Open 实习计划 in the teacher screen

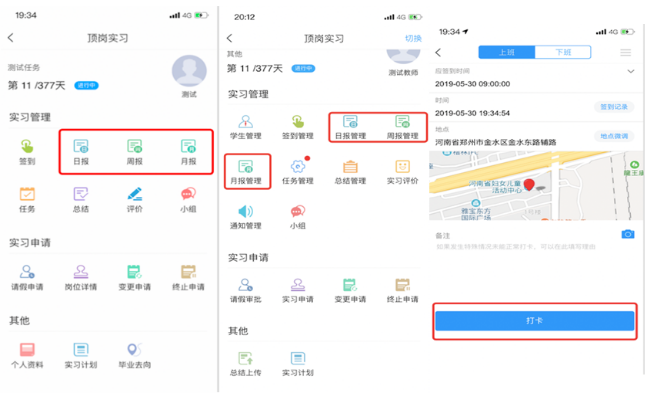[x=298, y=364]
